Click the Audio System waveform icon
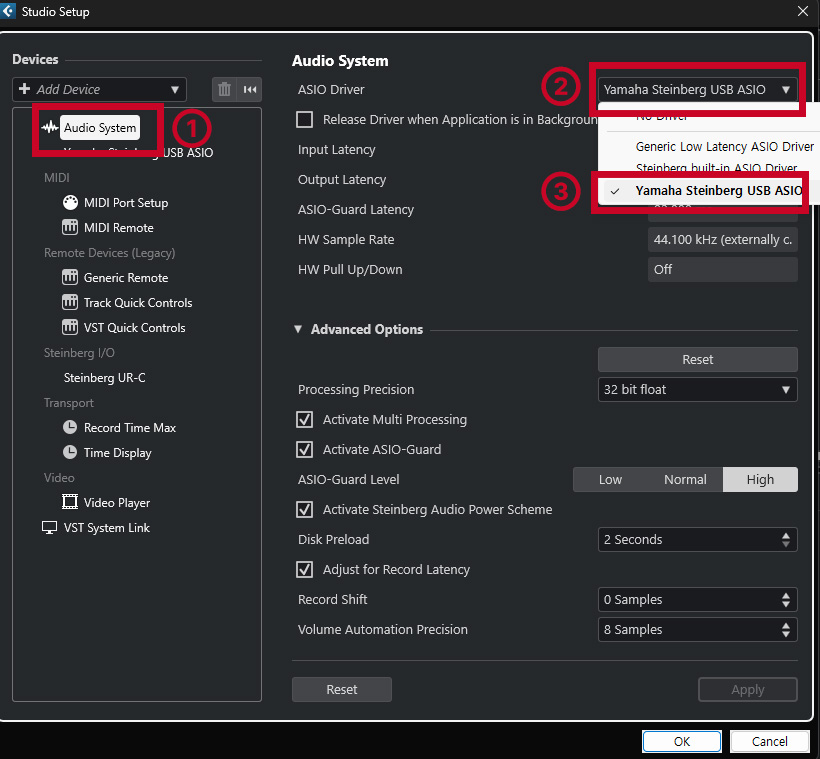 tap(50, 128)
